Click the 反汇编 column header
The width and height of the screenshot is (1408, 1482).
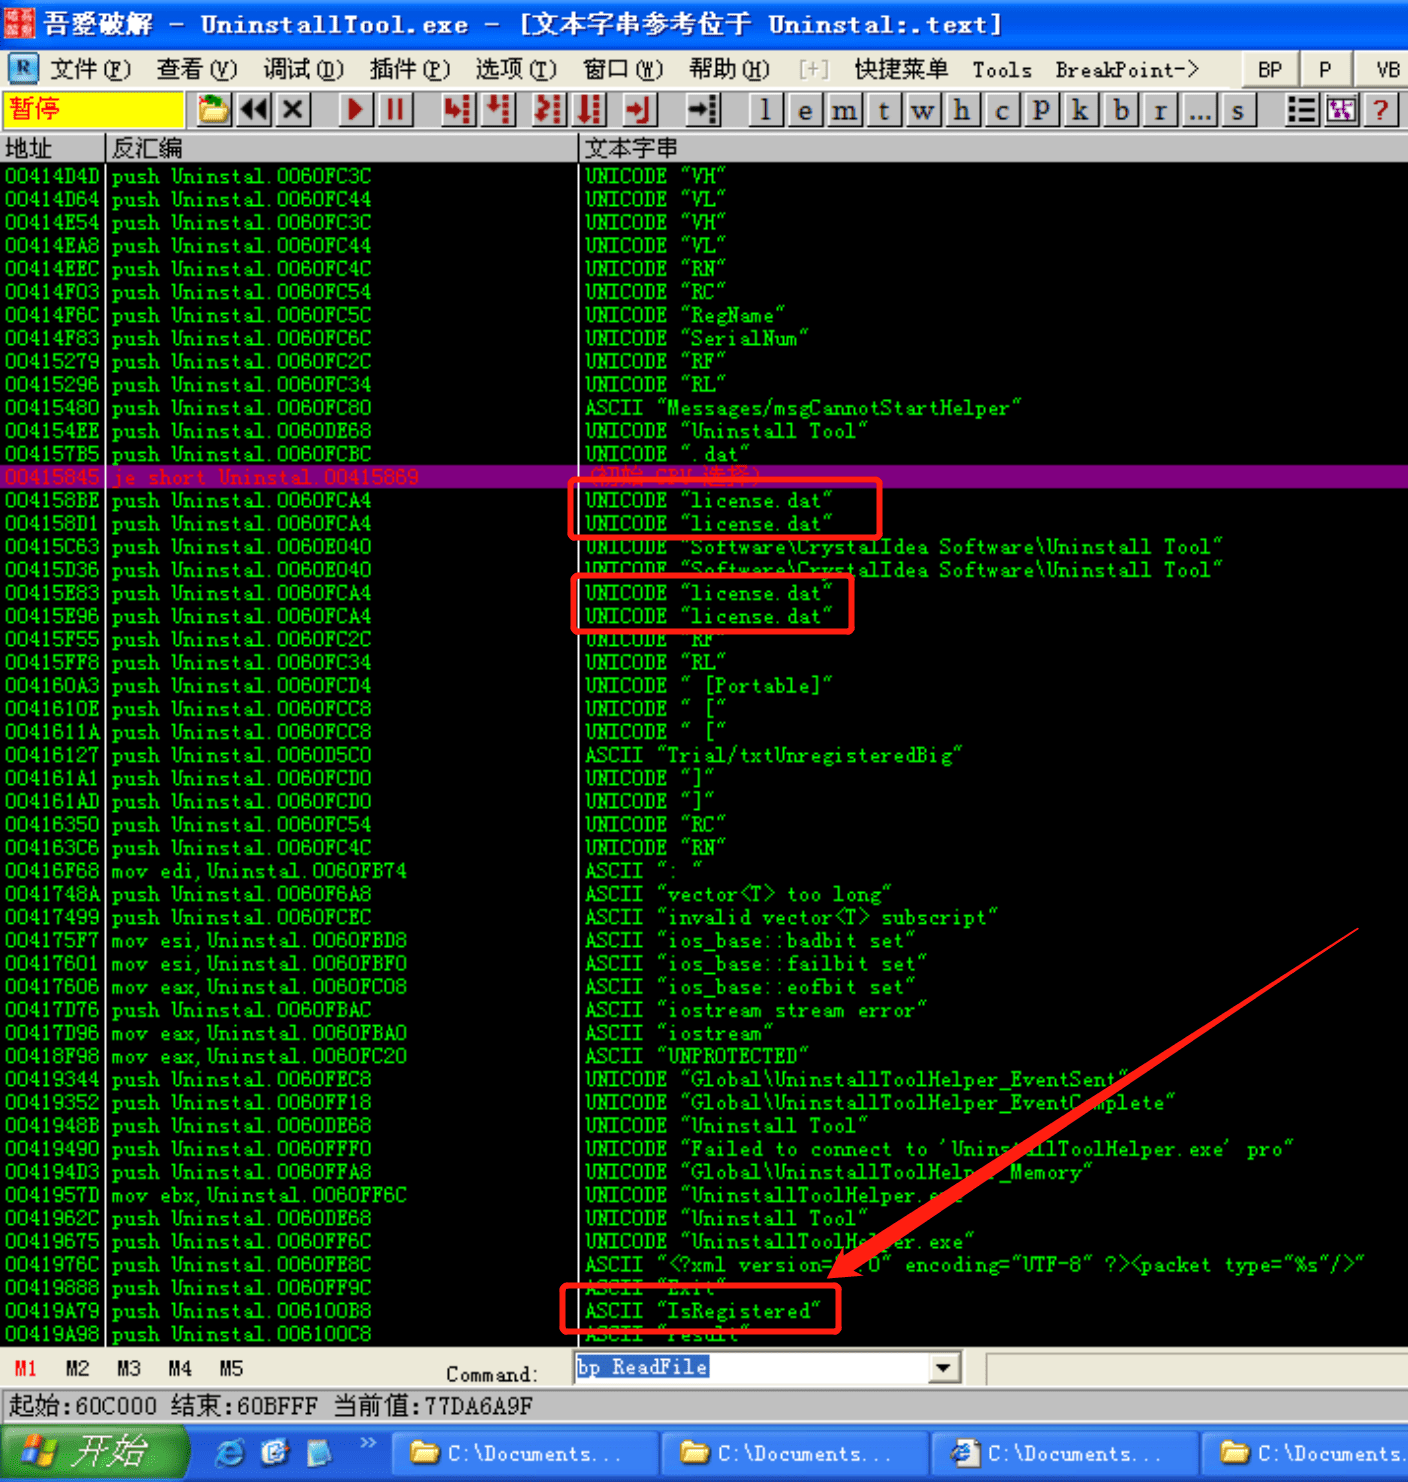tap(341, 148)
